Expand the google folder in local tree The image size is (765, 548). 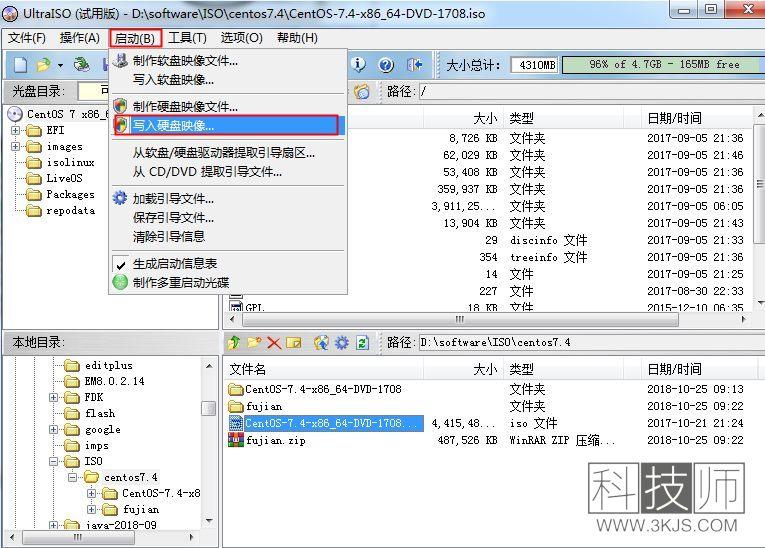coord(54,429)
